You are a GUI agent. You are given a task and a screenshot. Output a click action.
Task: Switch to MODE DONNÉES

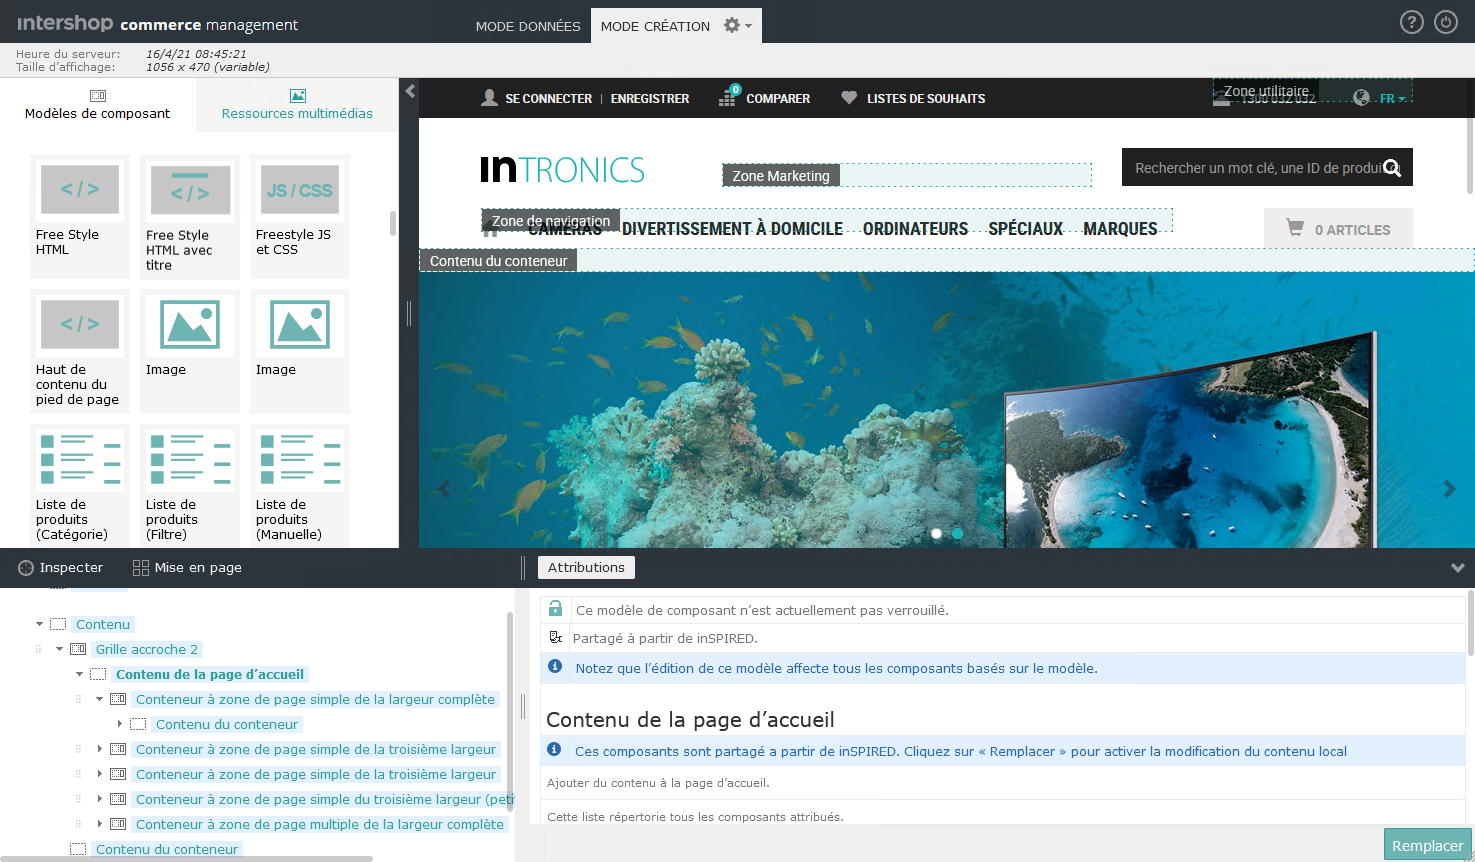click(528, 25)
